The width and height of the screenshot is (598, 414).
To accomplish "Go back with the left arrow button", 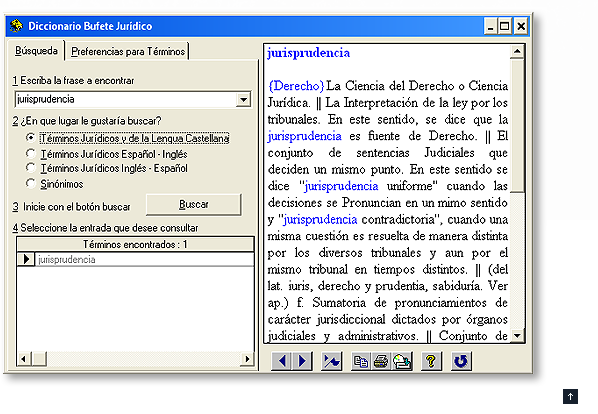I will coord(281,361).
